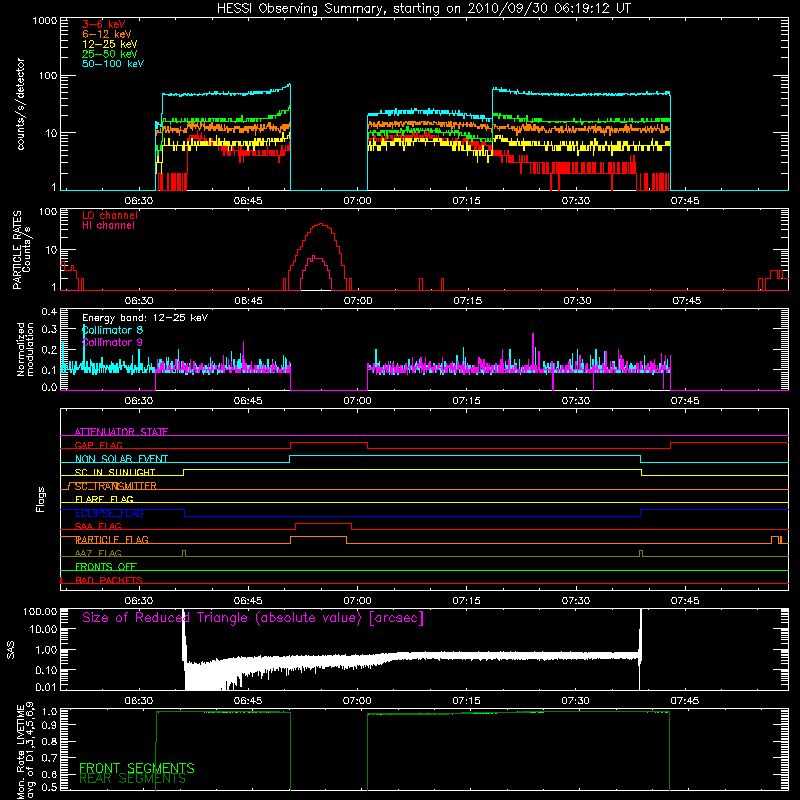
Task: Click the 100.00 tick on SAS axis
Action: tap(40, 612)
